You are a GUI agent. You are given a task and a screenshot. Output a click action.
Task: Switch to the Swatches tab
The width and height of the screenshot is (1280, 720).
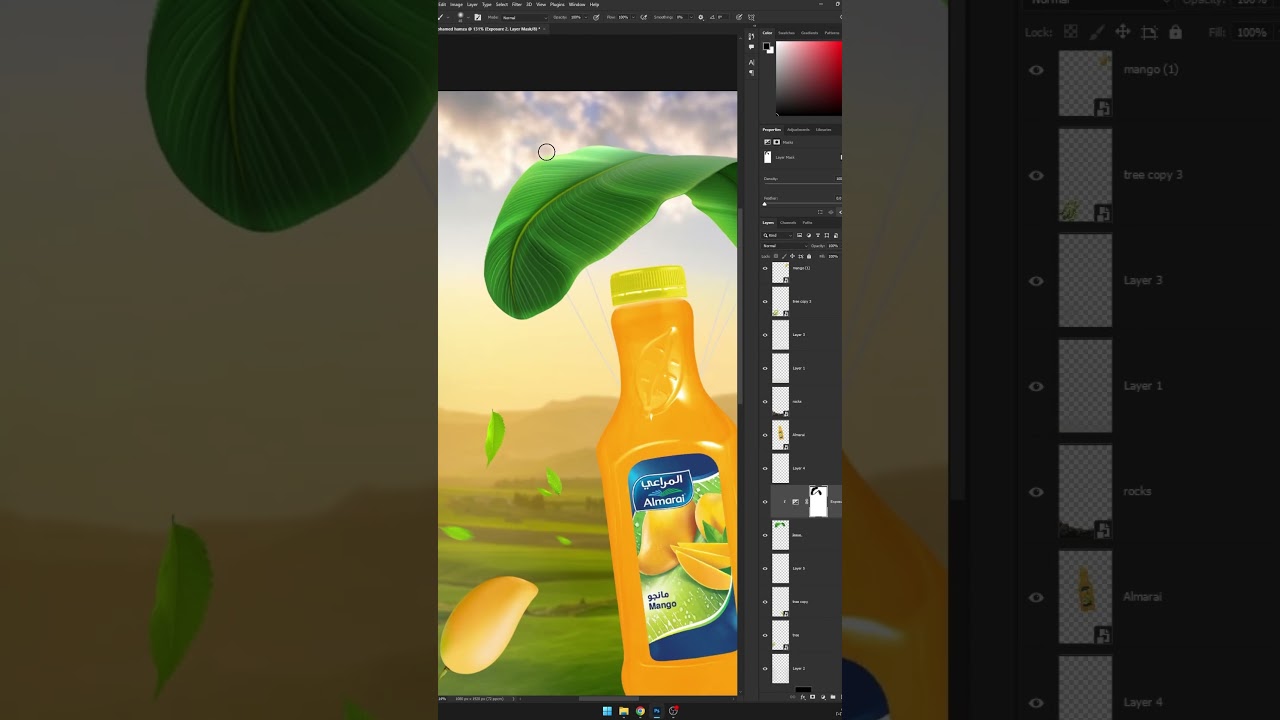(x=787, y=32)
